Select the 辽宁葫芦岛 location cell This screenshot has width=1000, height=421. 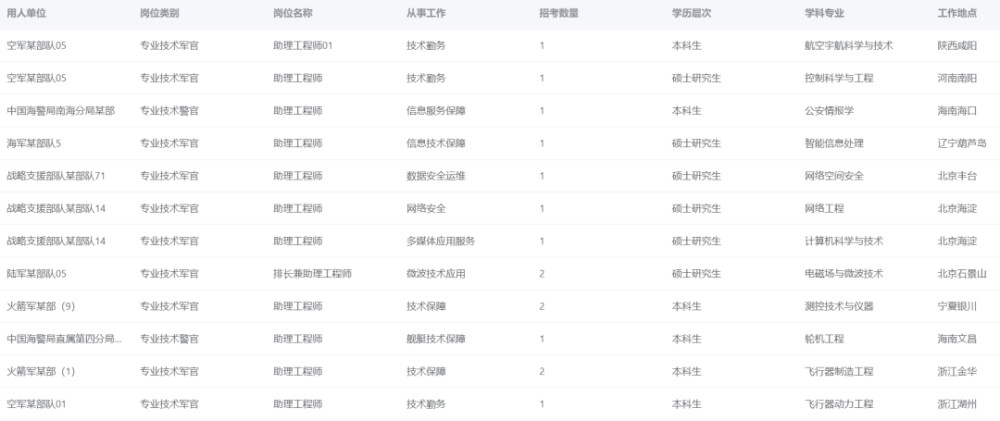click(x=962, y=144)
